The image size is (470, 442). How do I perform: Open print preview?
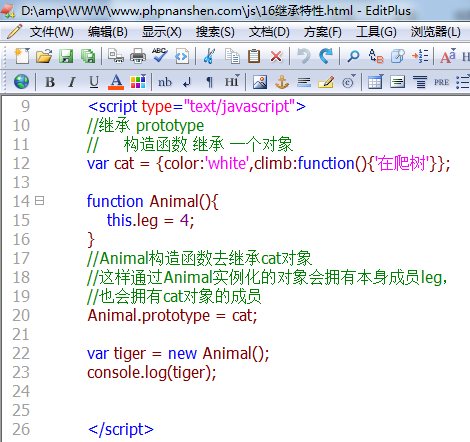116,56
